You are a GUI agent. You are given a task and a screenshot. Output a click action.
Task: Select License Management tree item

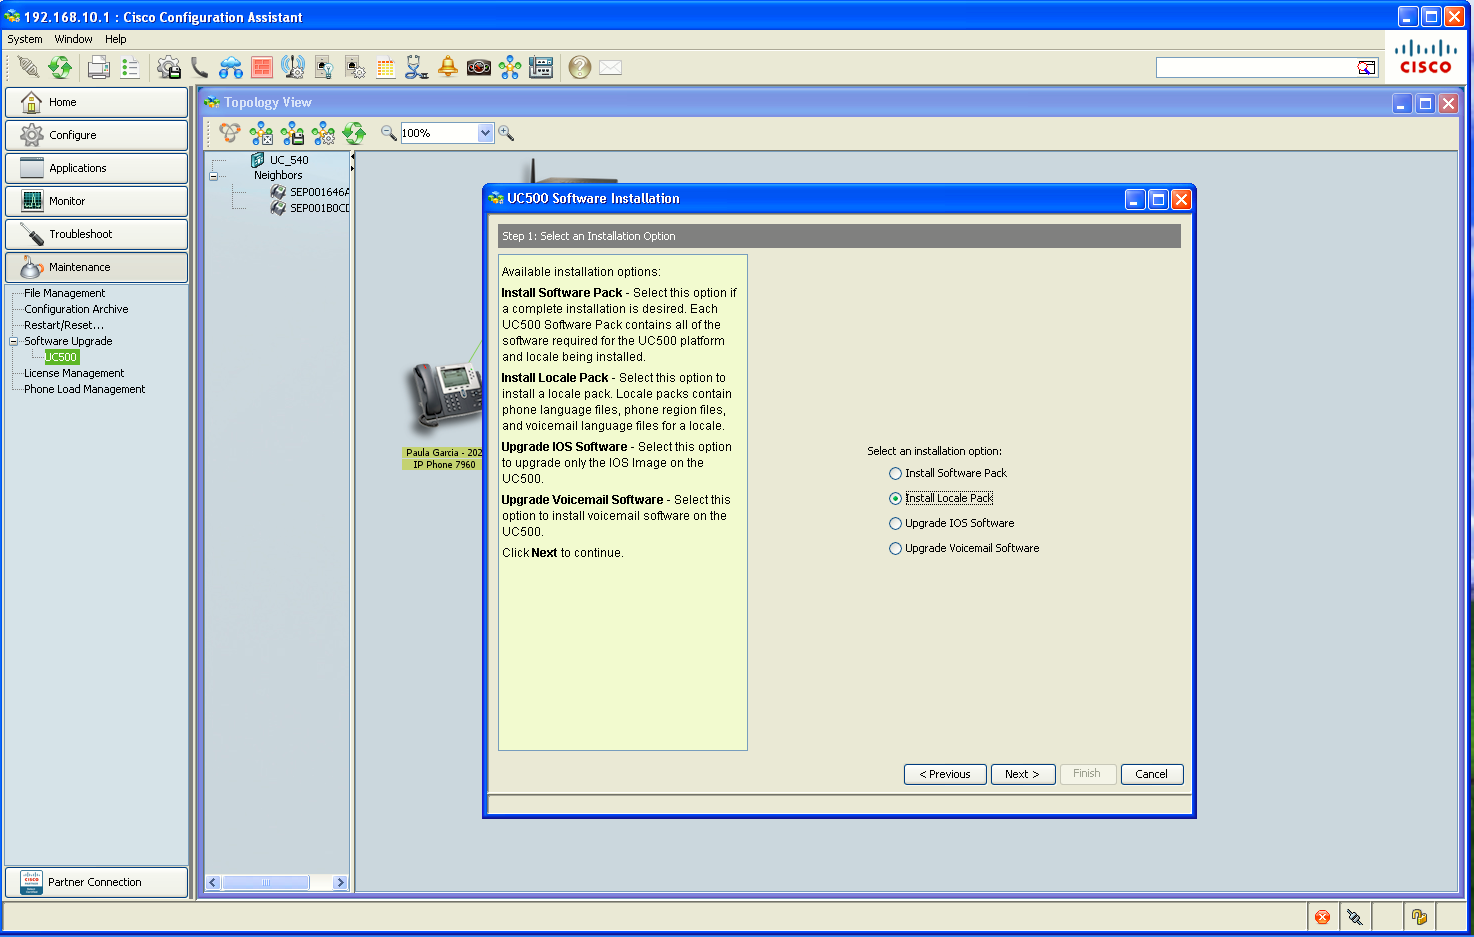point(74,373)
